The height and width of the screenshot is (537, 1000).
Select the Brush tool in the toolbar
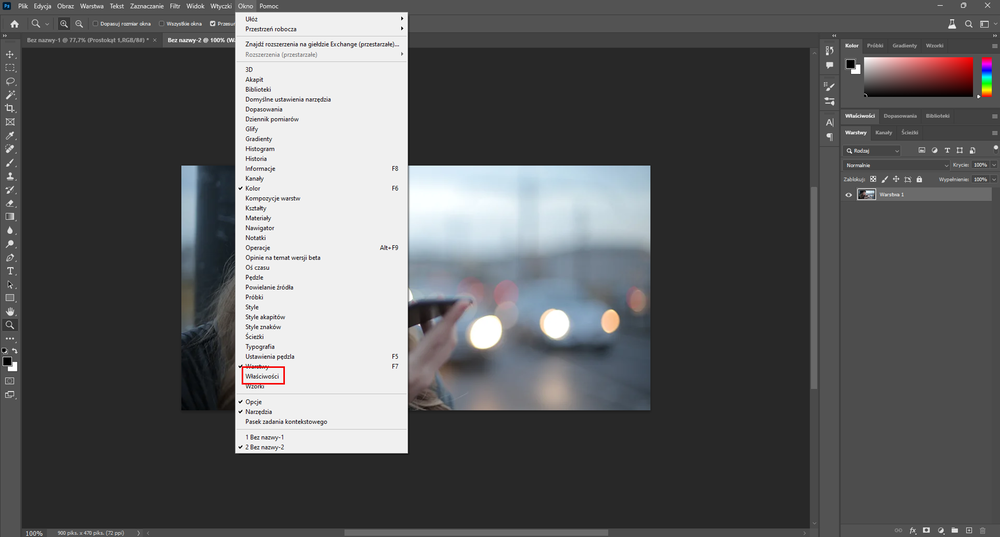pos(10,163)
